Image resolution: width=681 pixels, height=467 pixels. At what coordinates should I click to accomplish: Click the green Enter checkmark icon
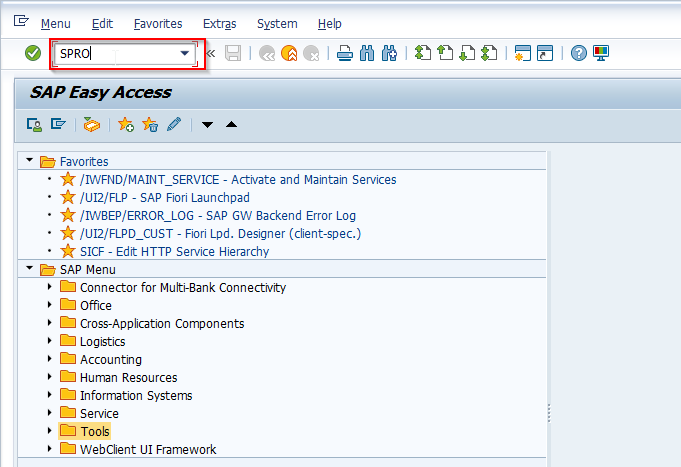pyautogui.click(x=33, y=53)
